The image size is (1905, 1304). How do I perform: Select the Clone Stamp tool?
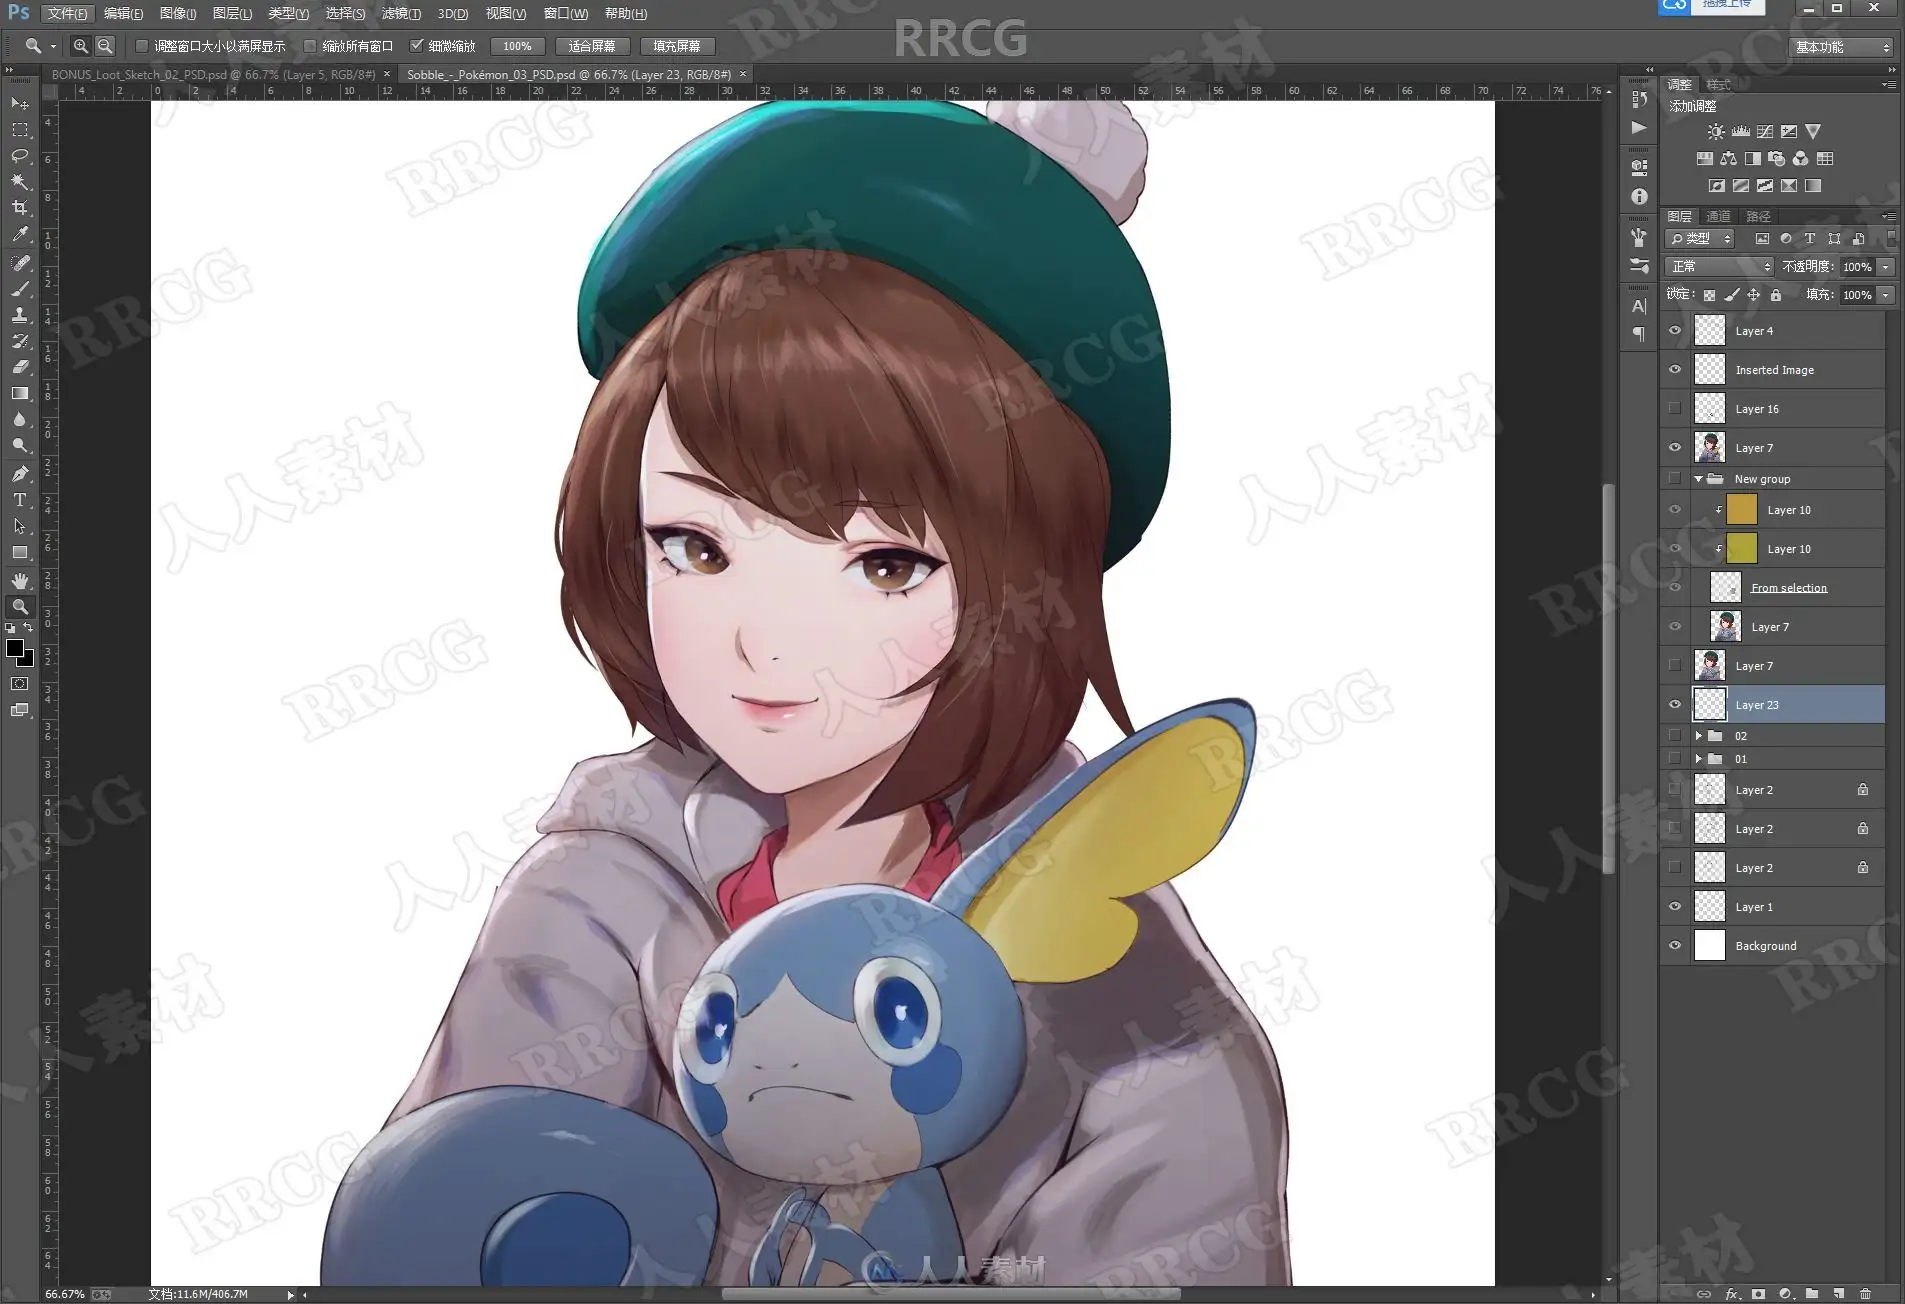20,315
